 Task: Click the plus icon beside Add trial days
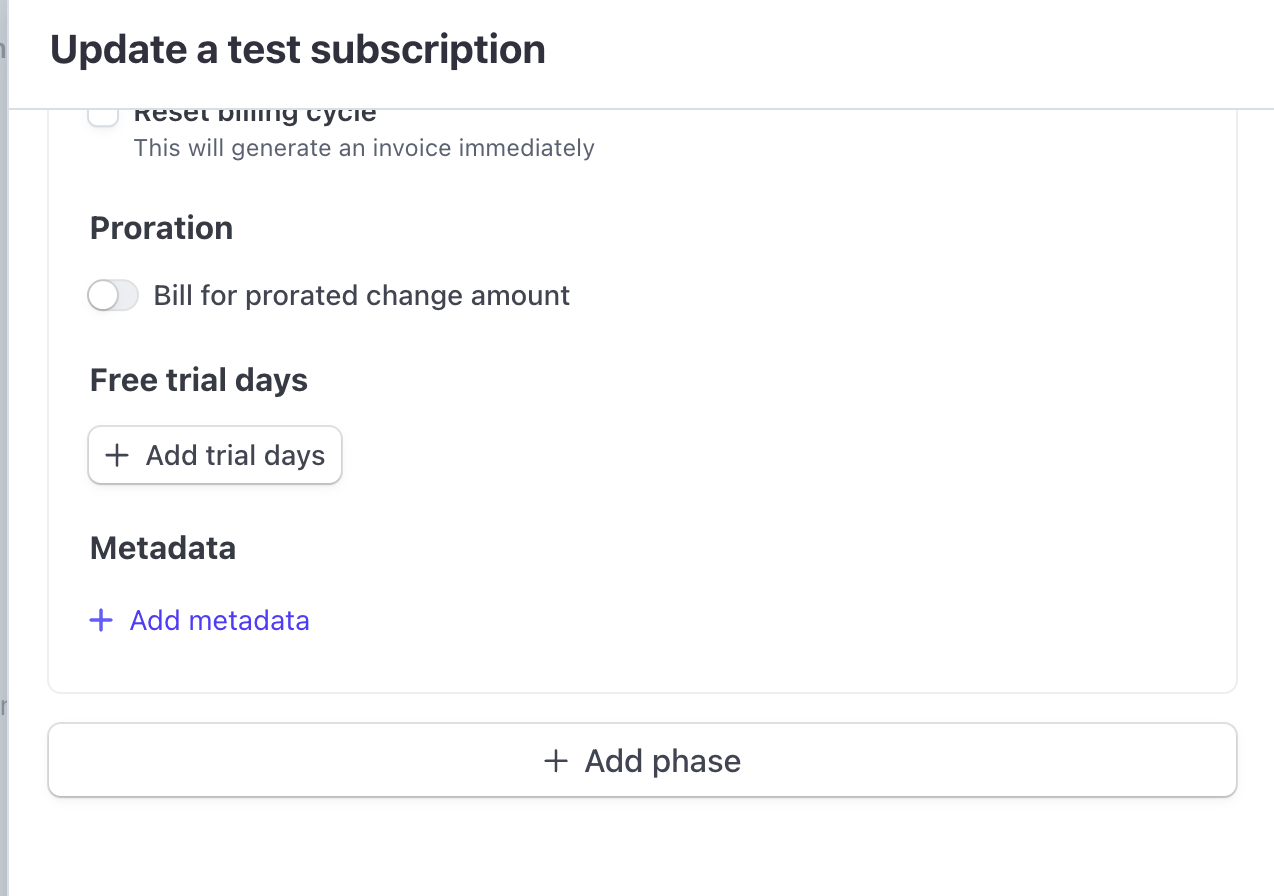tap(117, 456)
